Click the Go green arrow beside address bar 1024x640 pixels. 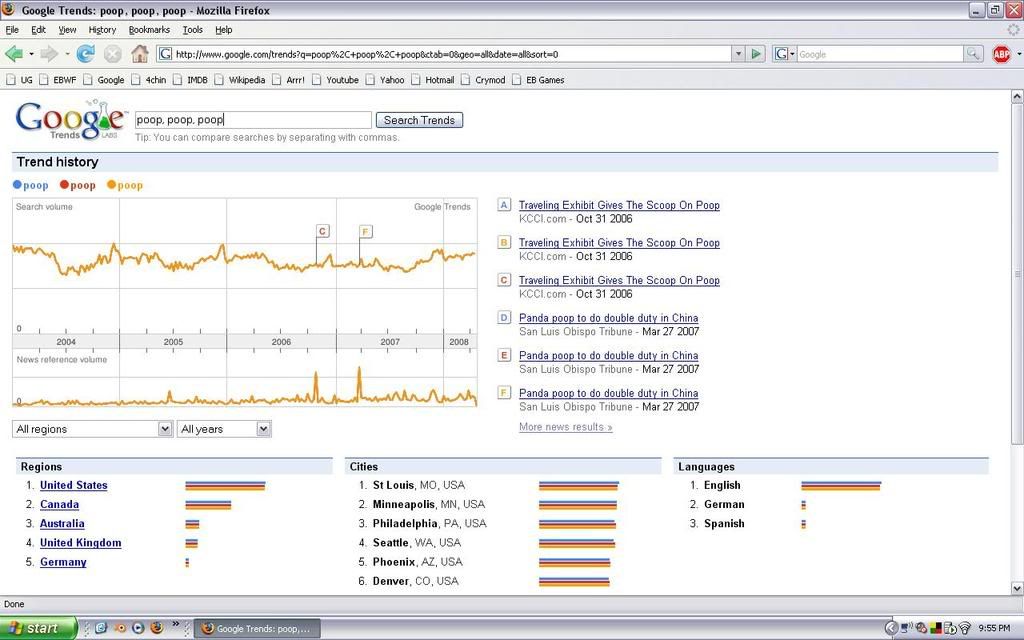(756, 54)
